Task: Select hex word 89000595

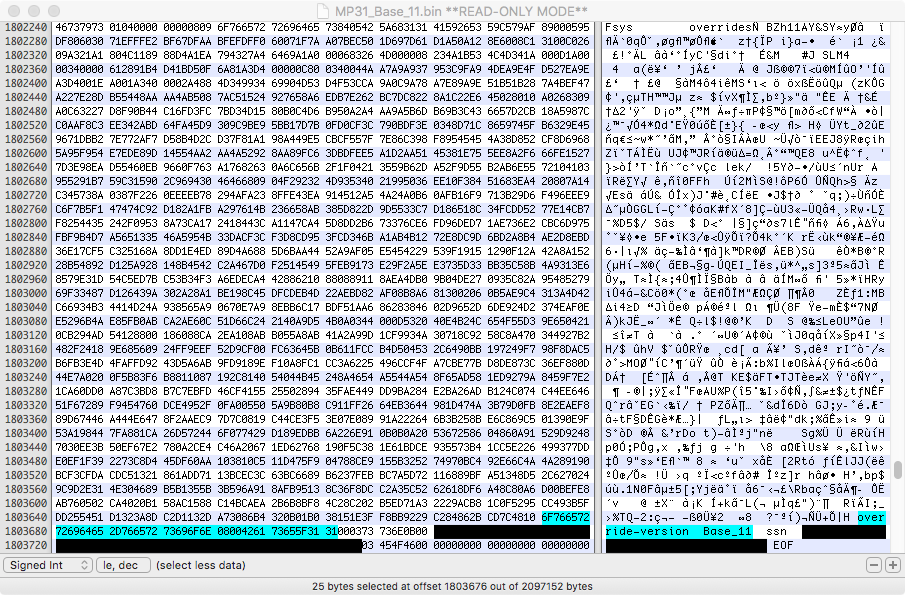Action: click(566, 27)
